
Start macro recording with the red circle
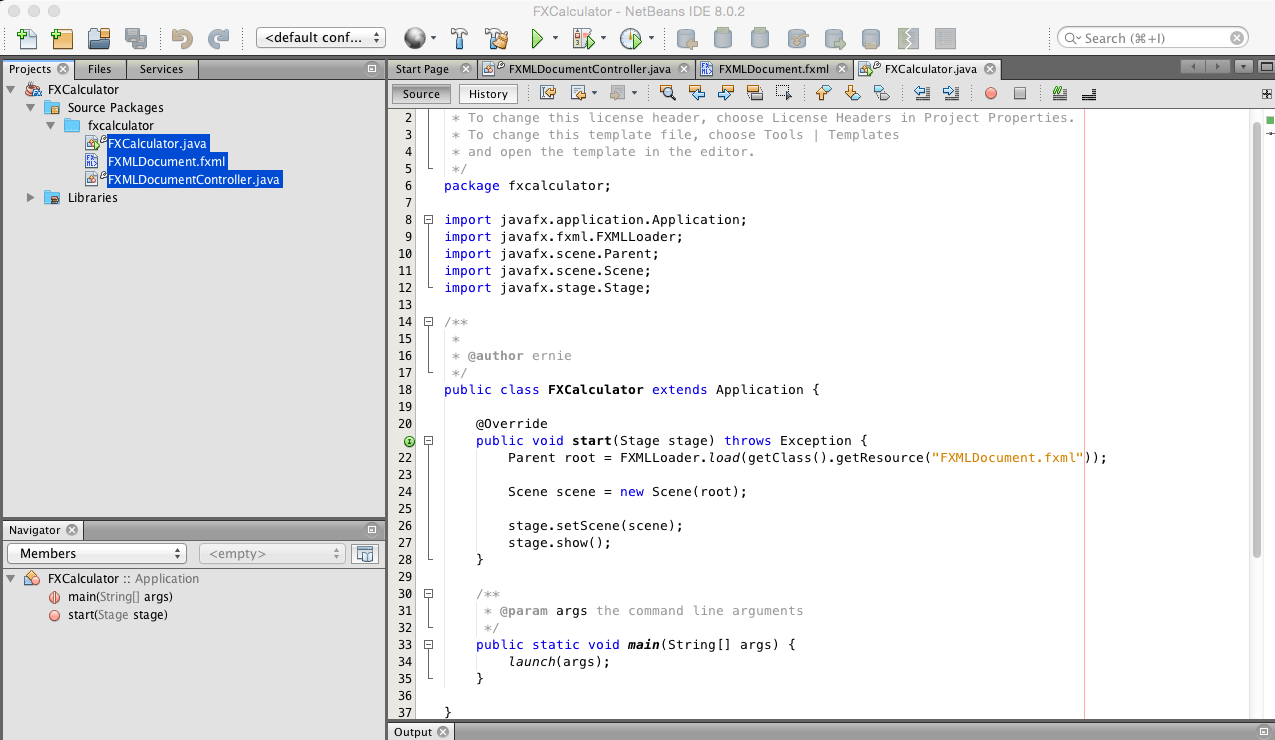(x=991, y=93)
